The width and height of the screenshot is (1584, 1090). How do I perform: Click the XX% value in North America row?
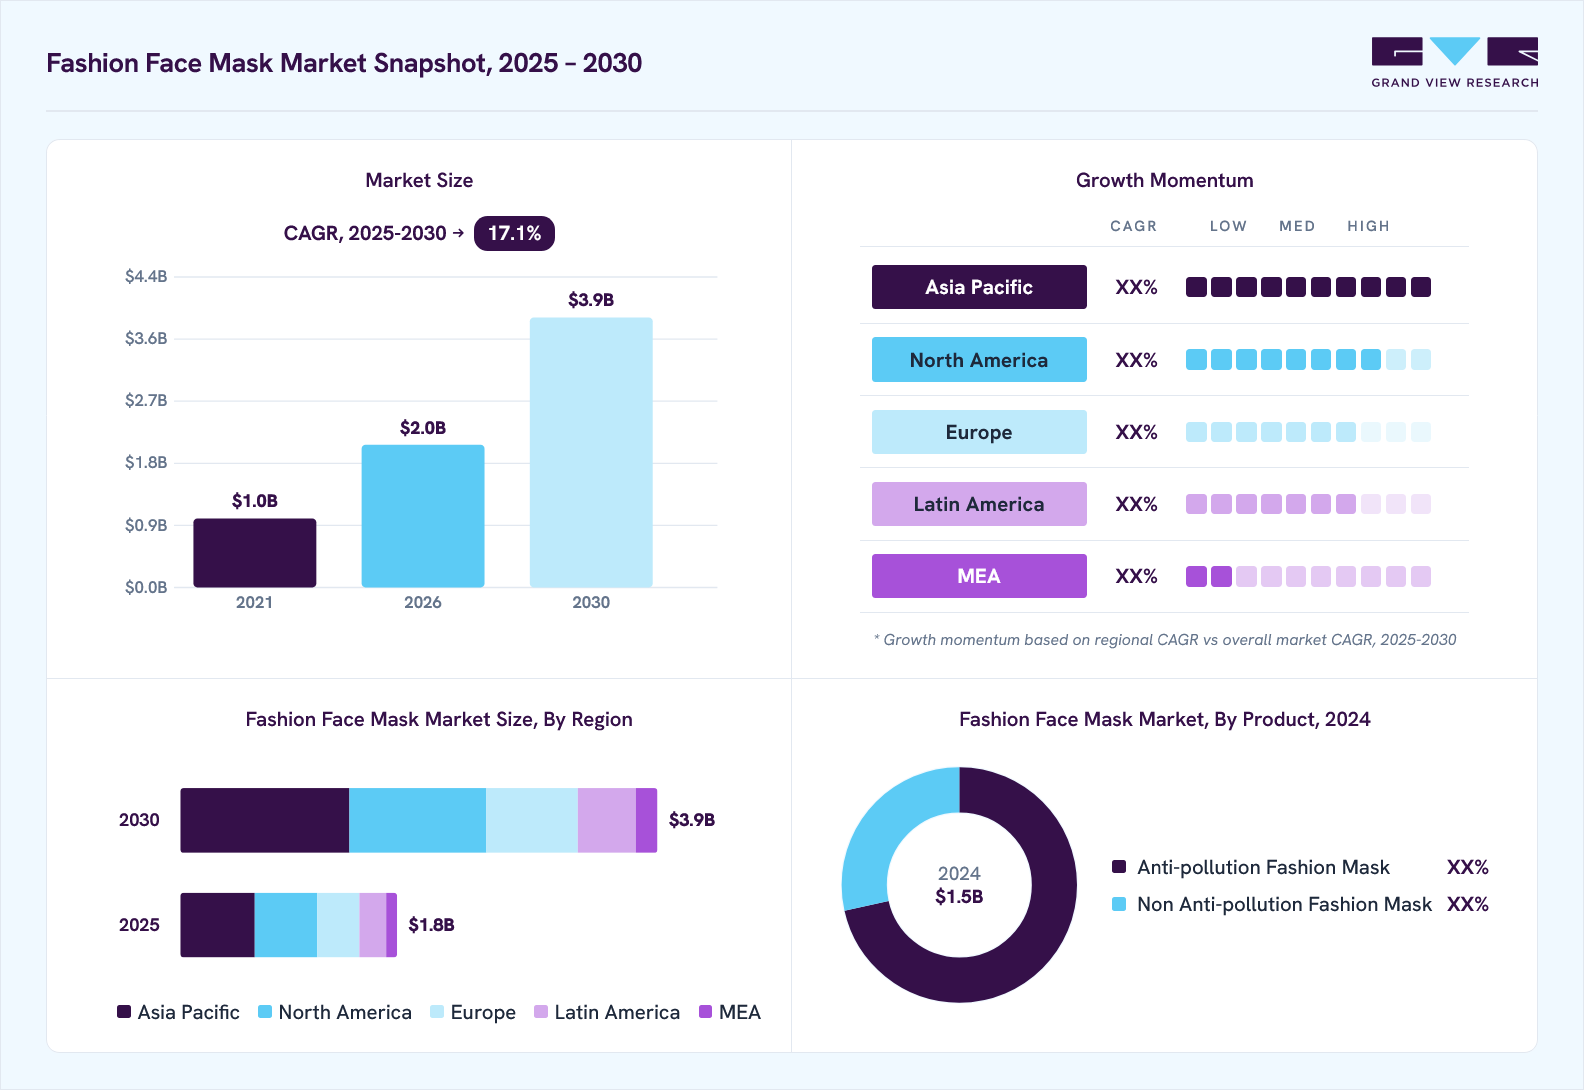(x=1136, y=360)
